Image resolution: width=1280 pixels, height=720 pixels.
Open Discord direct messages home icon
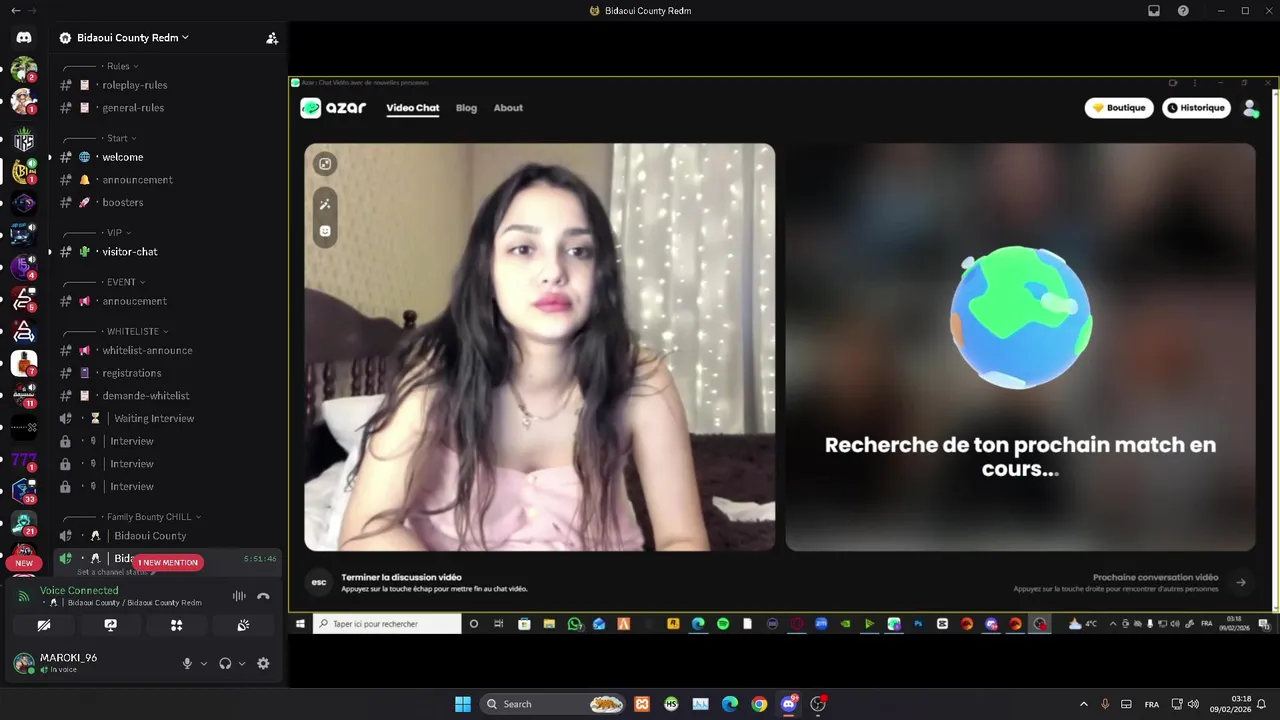coord(24,38)
